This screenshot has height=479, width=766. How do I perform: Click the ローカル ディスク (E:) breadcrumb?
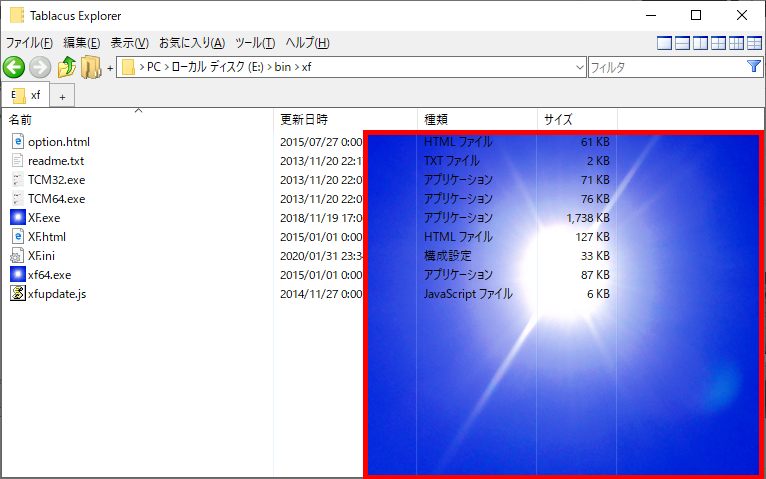[217, 67]
